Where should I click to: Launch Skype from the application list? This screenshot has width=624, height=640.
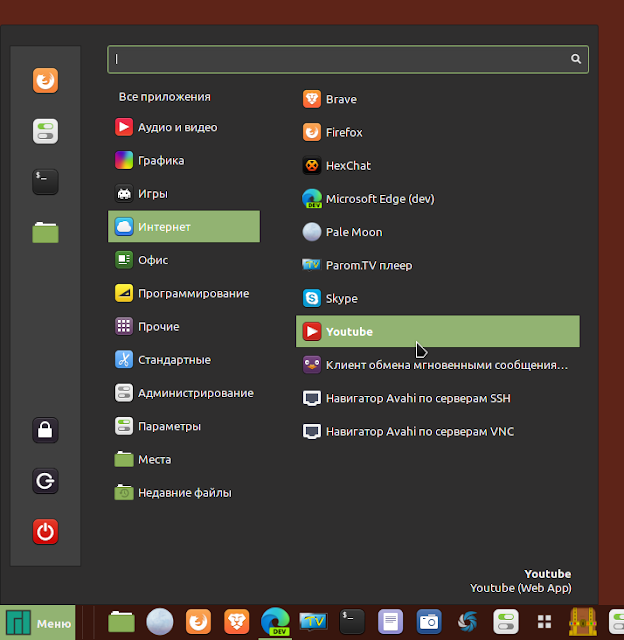(x=437, y=298)
